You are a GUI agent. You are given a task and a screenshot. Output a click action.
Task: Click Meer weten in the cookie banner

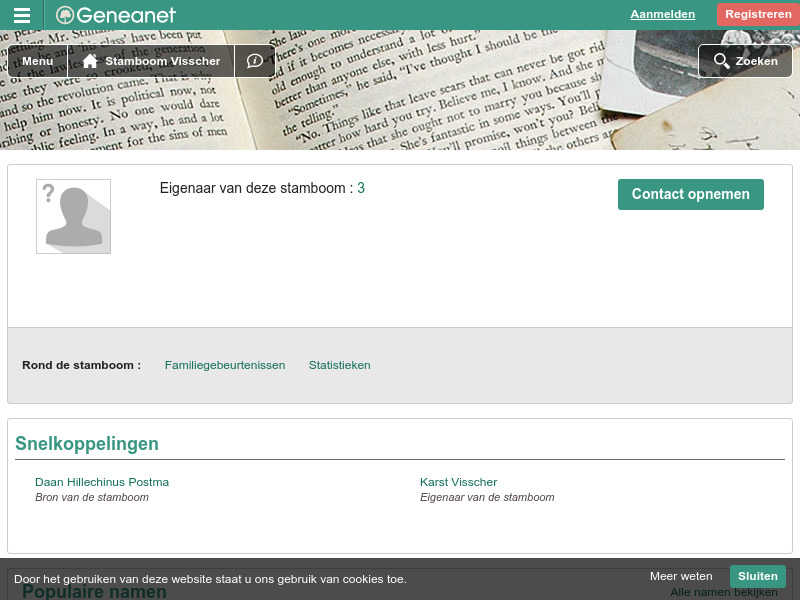pos(681,576)
